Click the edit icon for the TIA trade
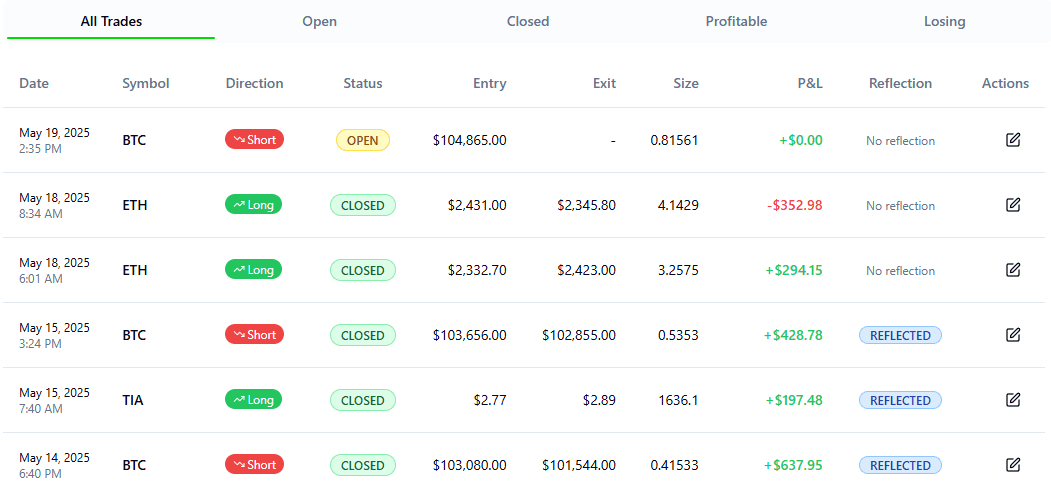The height and width of the screenshot is (499, 1051). [1013, 400]
